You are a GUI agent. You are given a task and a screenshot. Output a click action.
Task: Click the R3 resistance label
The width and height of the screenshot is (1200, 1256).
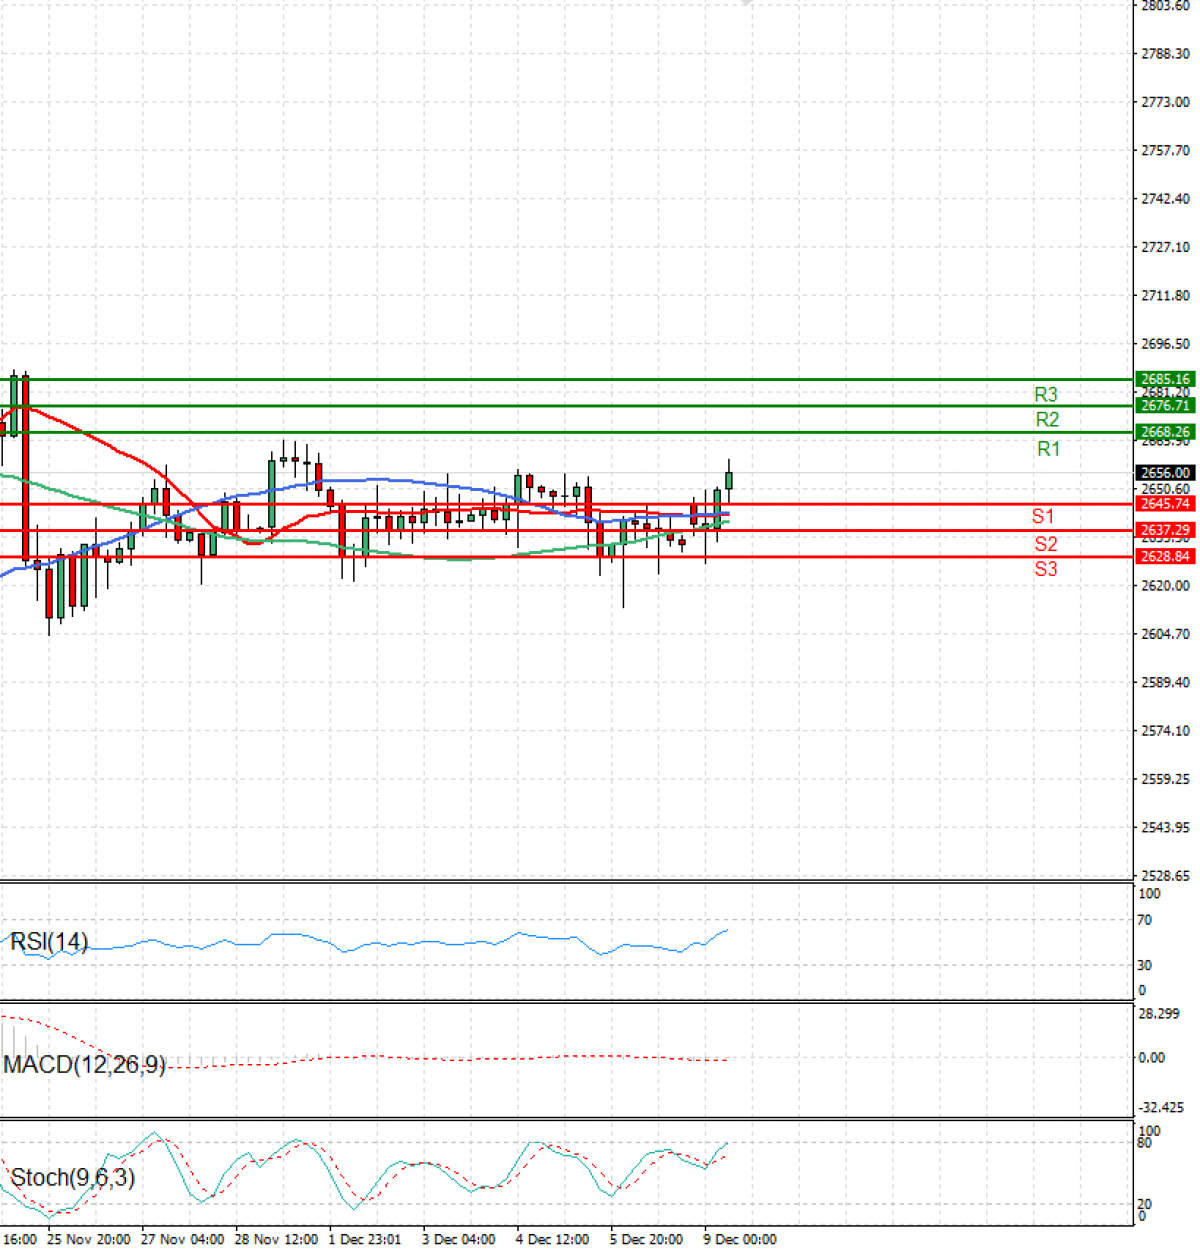coord(1046,395)
